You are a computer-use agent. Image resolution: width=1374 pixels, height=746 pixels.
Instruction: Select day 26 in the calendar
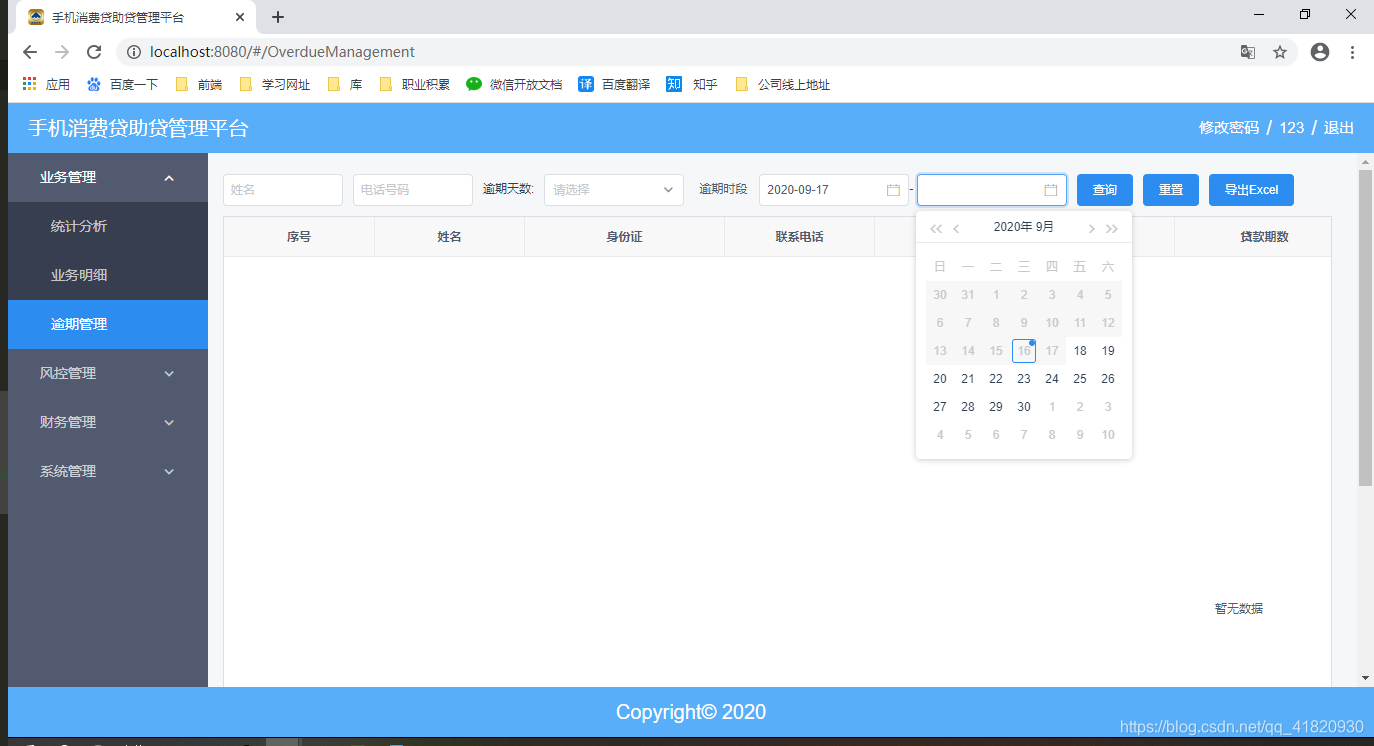point(1108,379)
